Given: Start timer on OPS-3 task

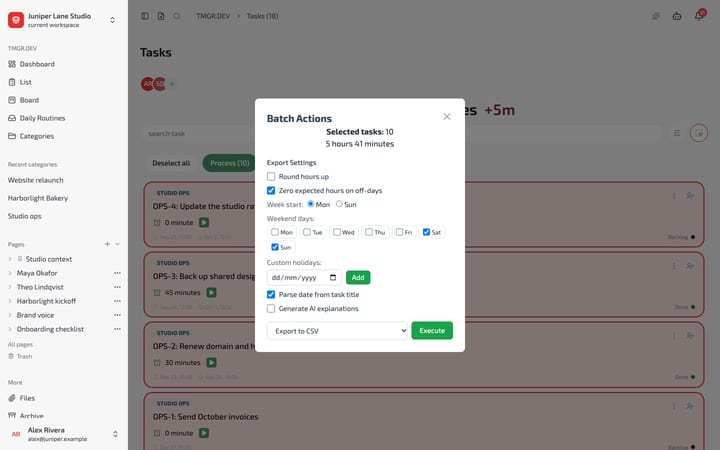Looking at the screenshot, I should pyautogui.click(x=211, y=292).
